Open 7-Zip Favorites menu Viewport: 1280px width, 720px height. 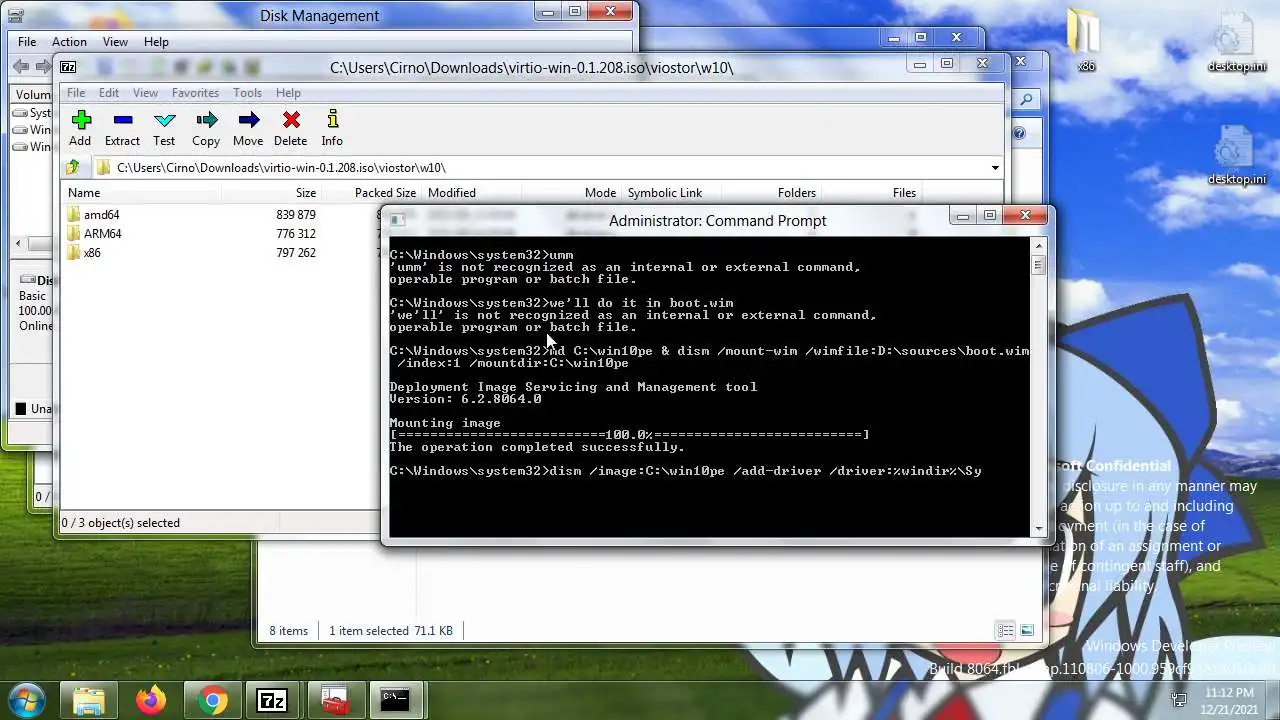[x=195, y=93]
